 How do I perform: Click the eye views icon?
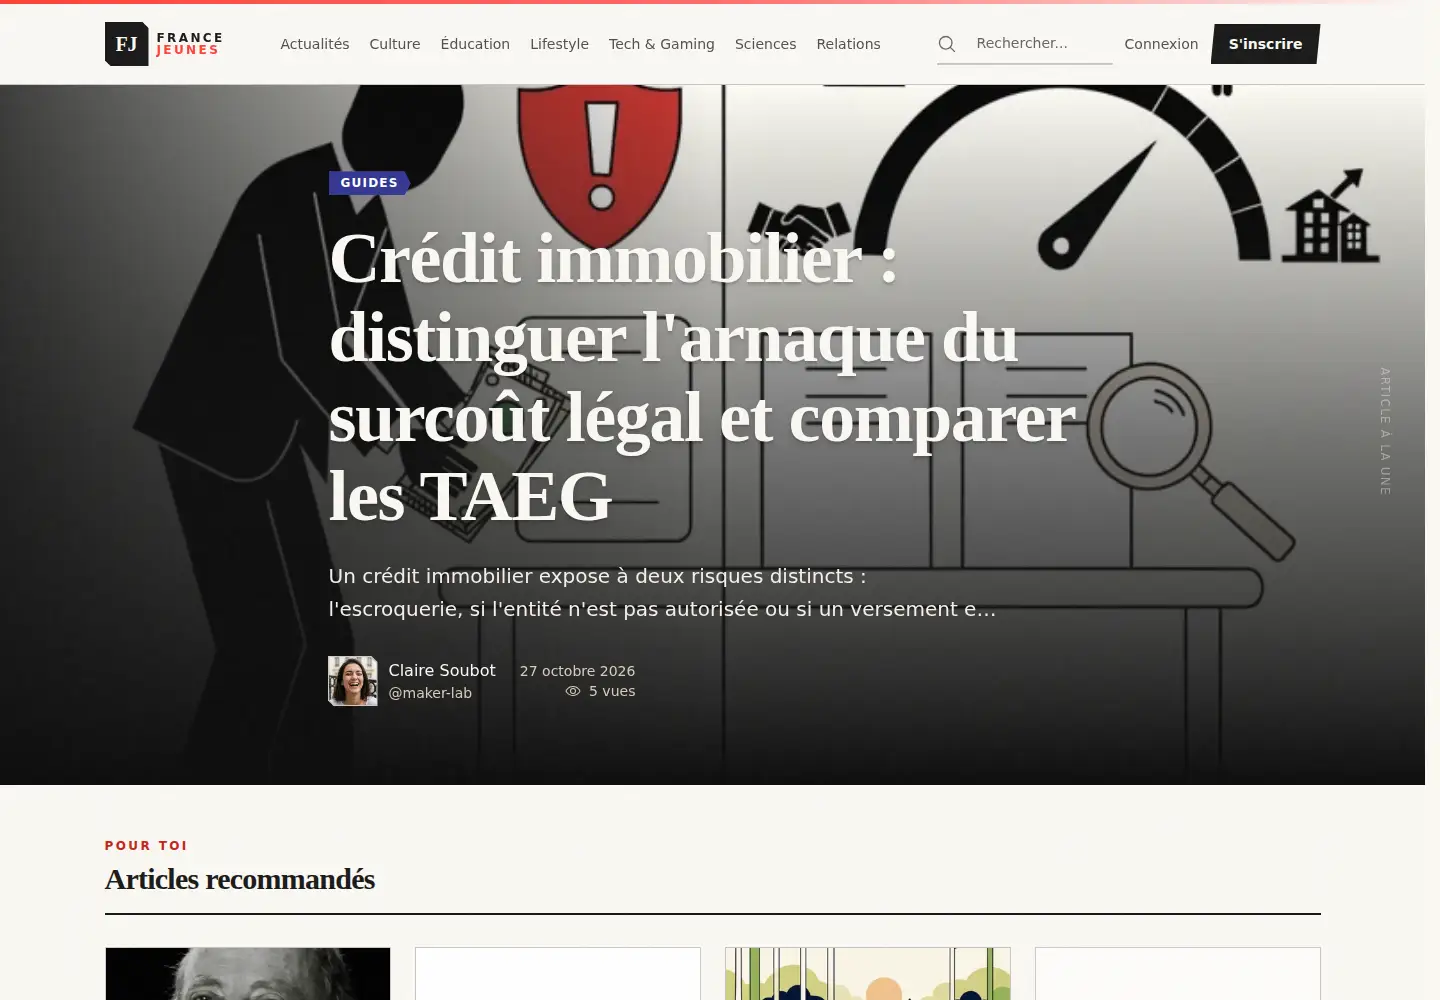[x=573, y=691]
